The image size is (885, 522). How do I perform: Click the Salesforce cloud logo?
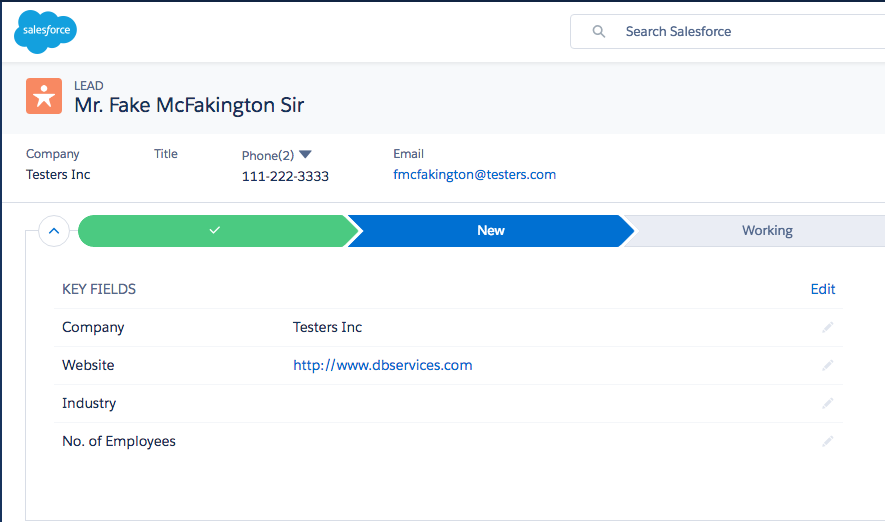pos(45,32)
